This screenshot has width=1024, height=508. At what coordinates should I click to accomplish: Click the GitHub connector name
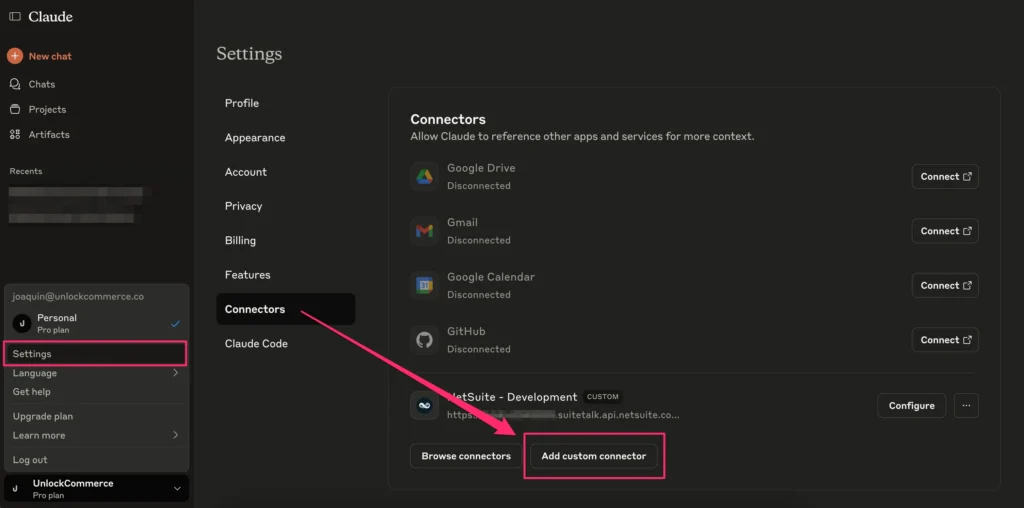coord(466,331)
